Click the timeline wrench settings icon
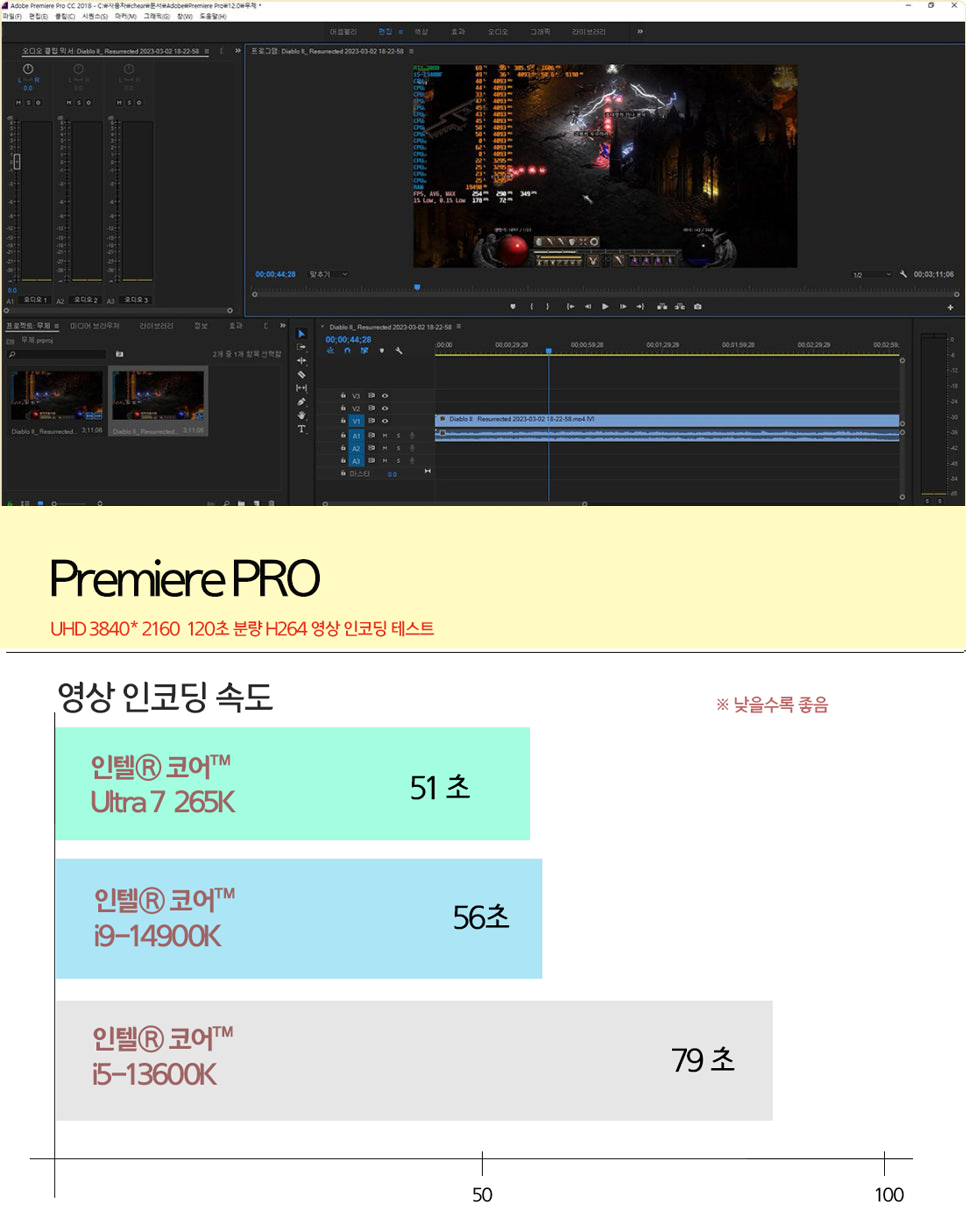The image size is (966, 1218). (x=398, y=351)
